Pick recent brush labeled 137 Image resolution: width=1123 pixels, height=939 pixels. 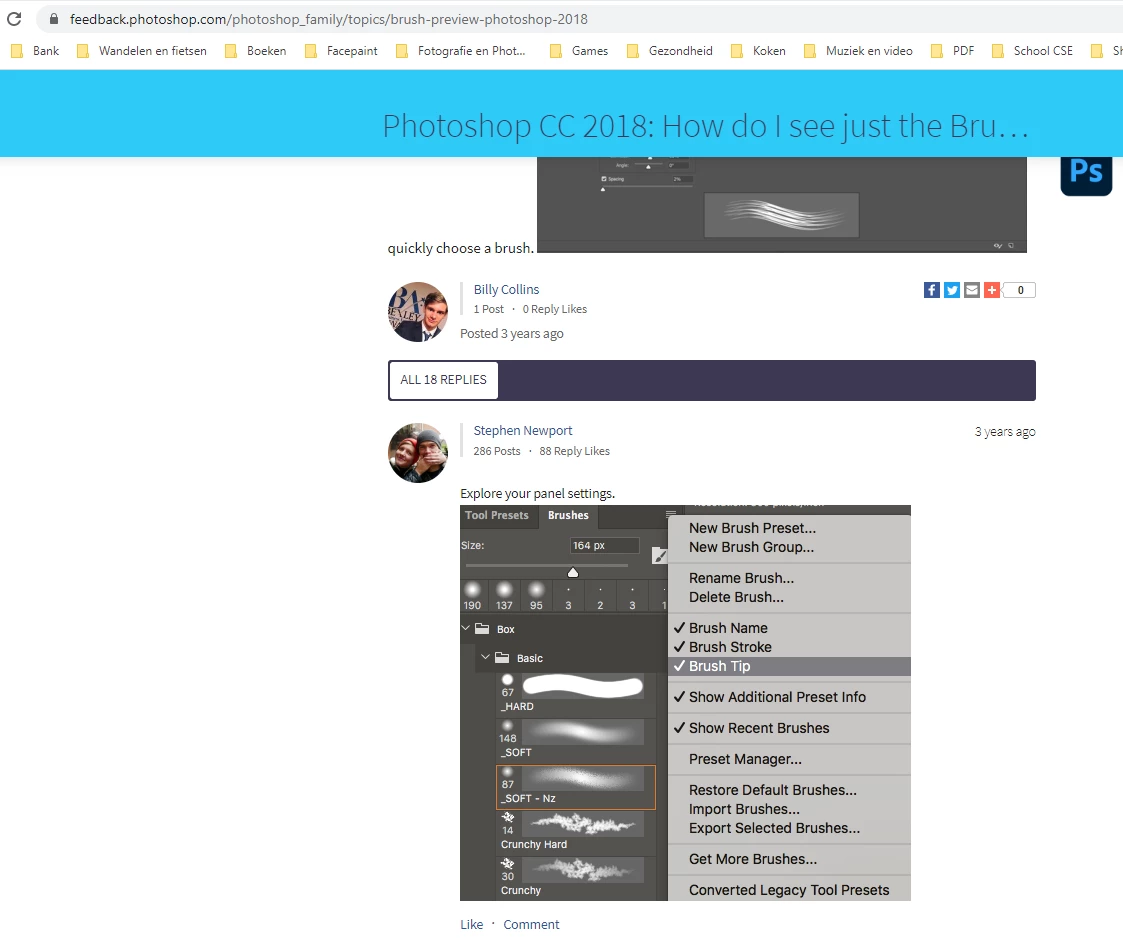click(x=504, y=596)
